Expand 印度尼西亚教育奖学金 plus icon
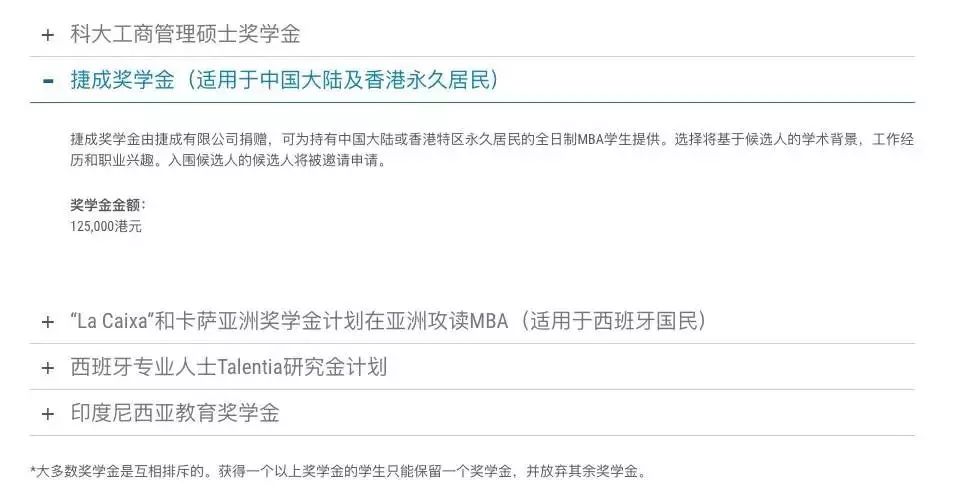This screenshot has height=502, width=956. click(x=48, y=414)
